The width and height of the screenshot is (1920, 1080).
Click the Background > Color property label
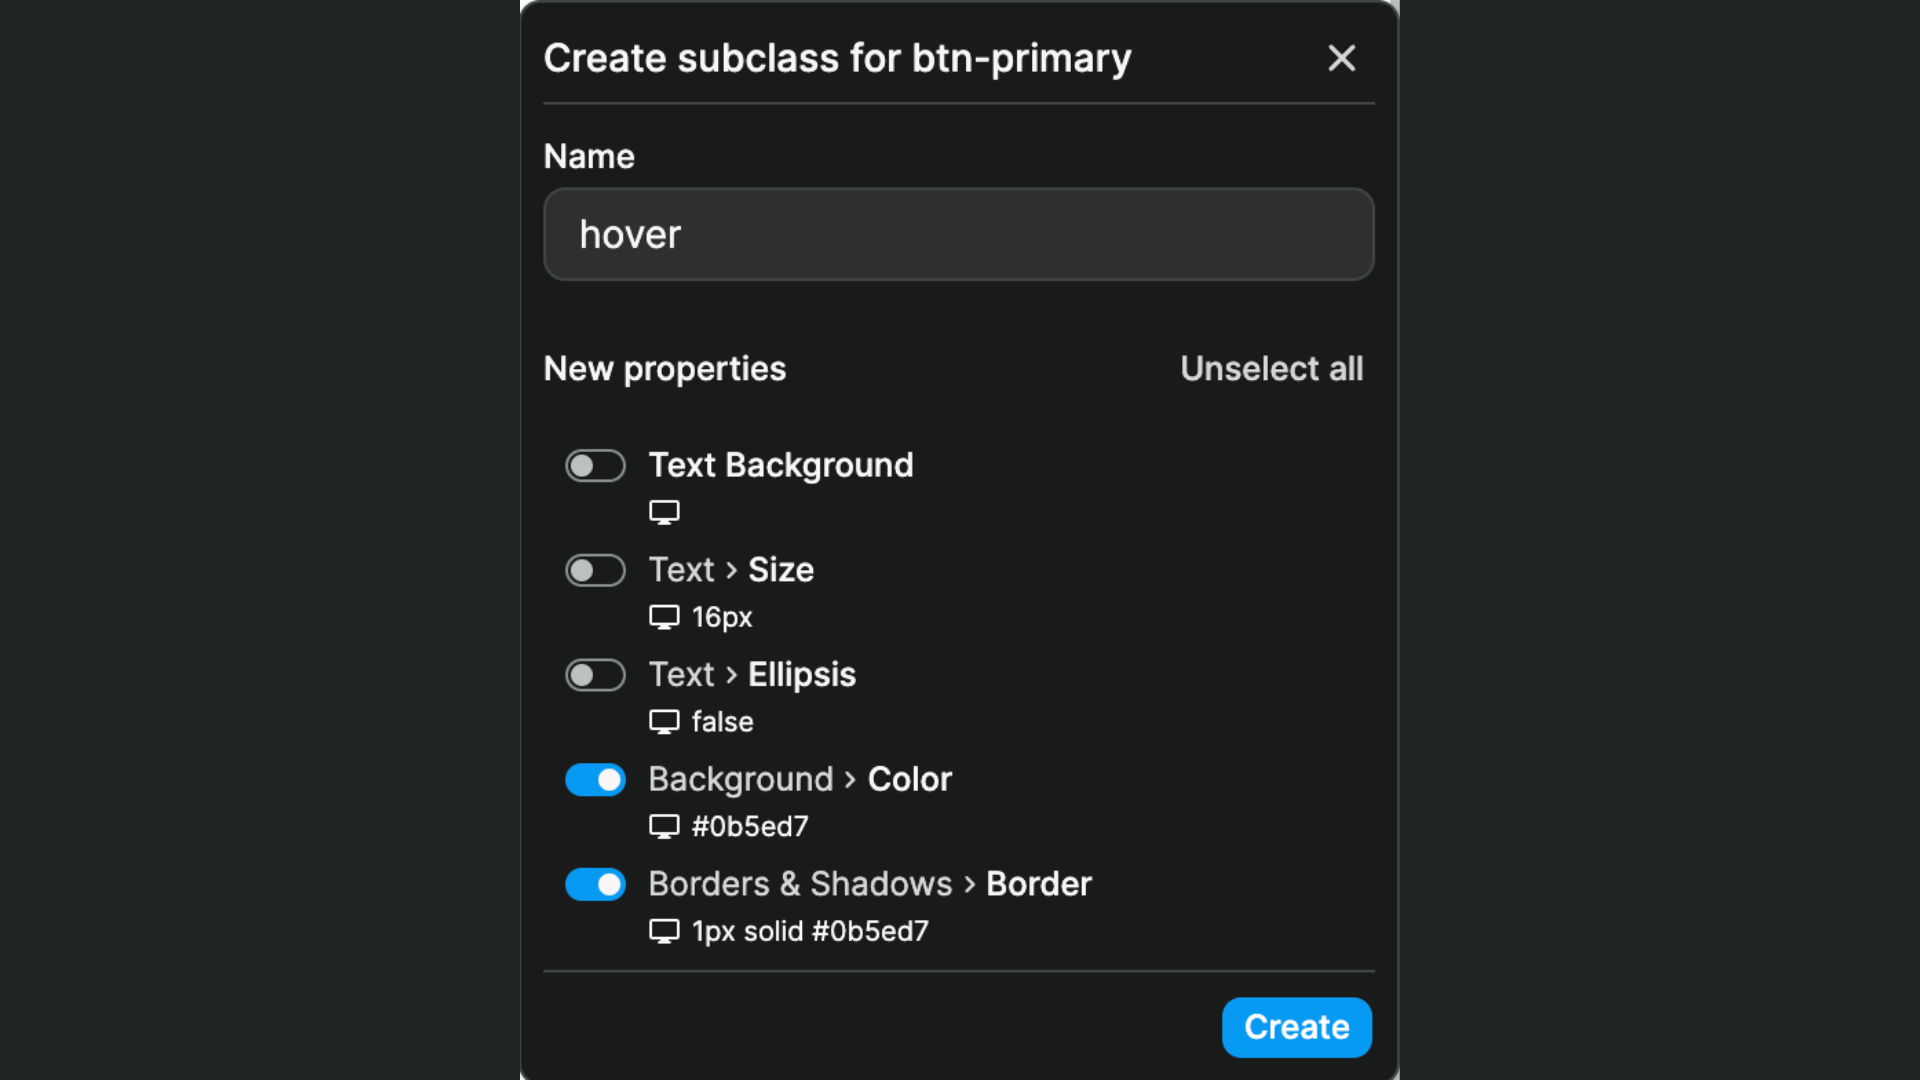coord(800,779)
